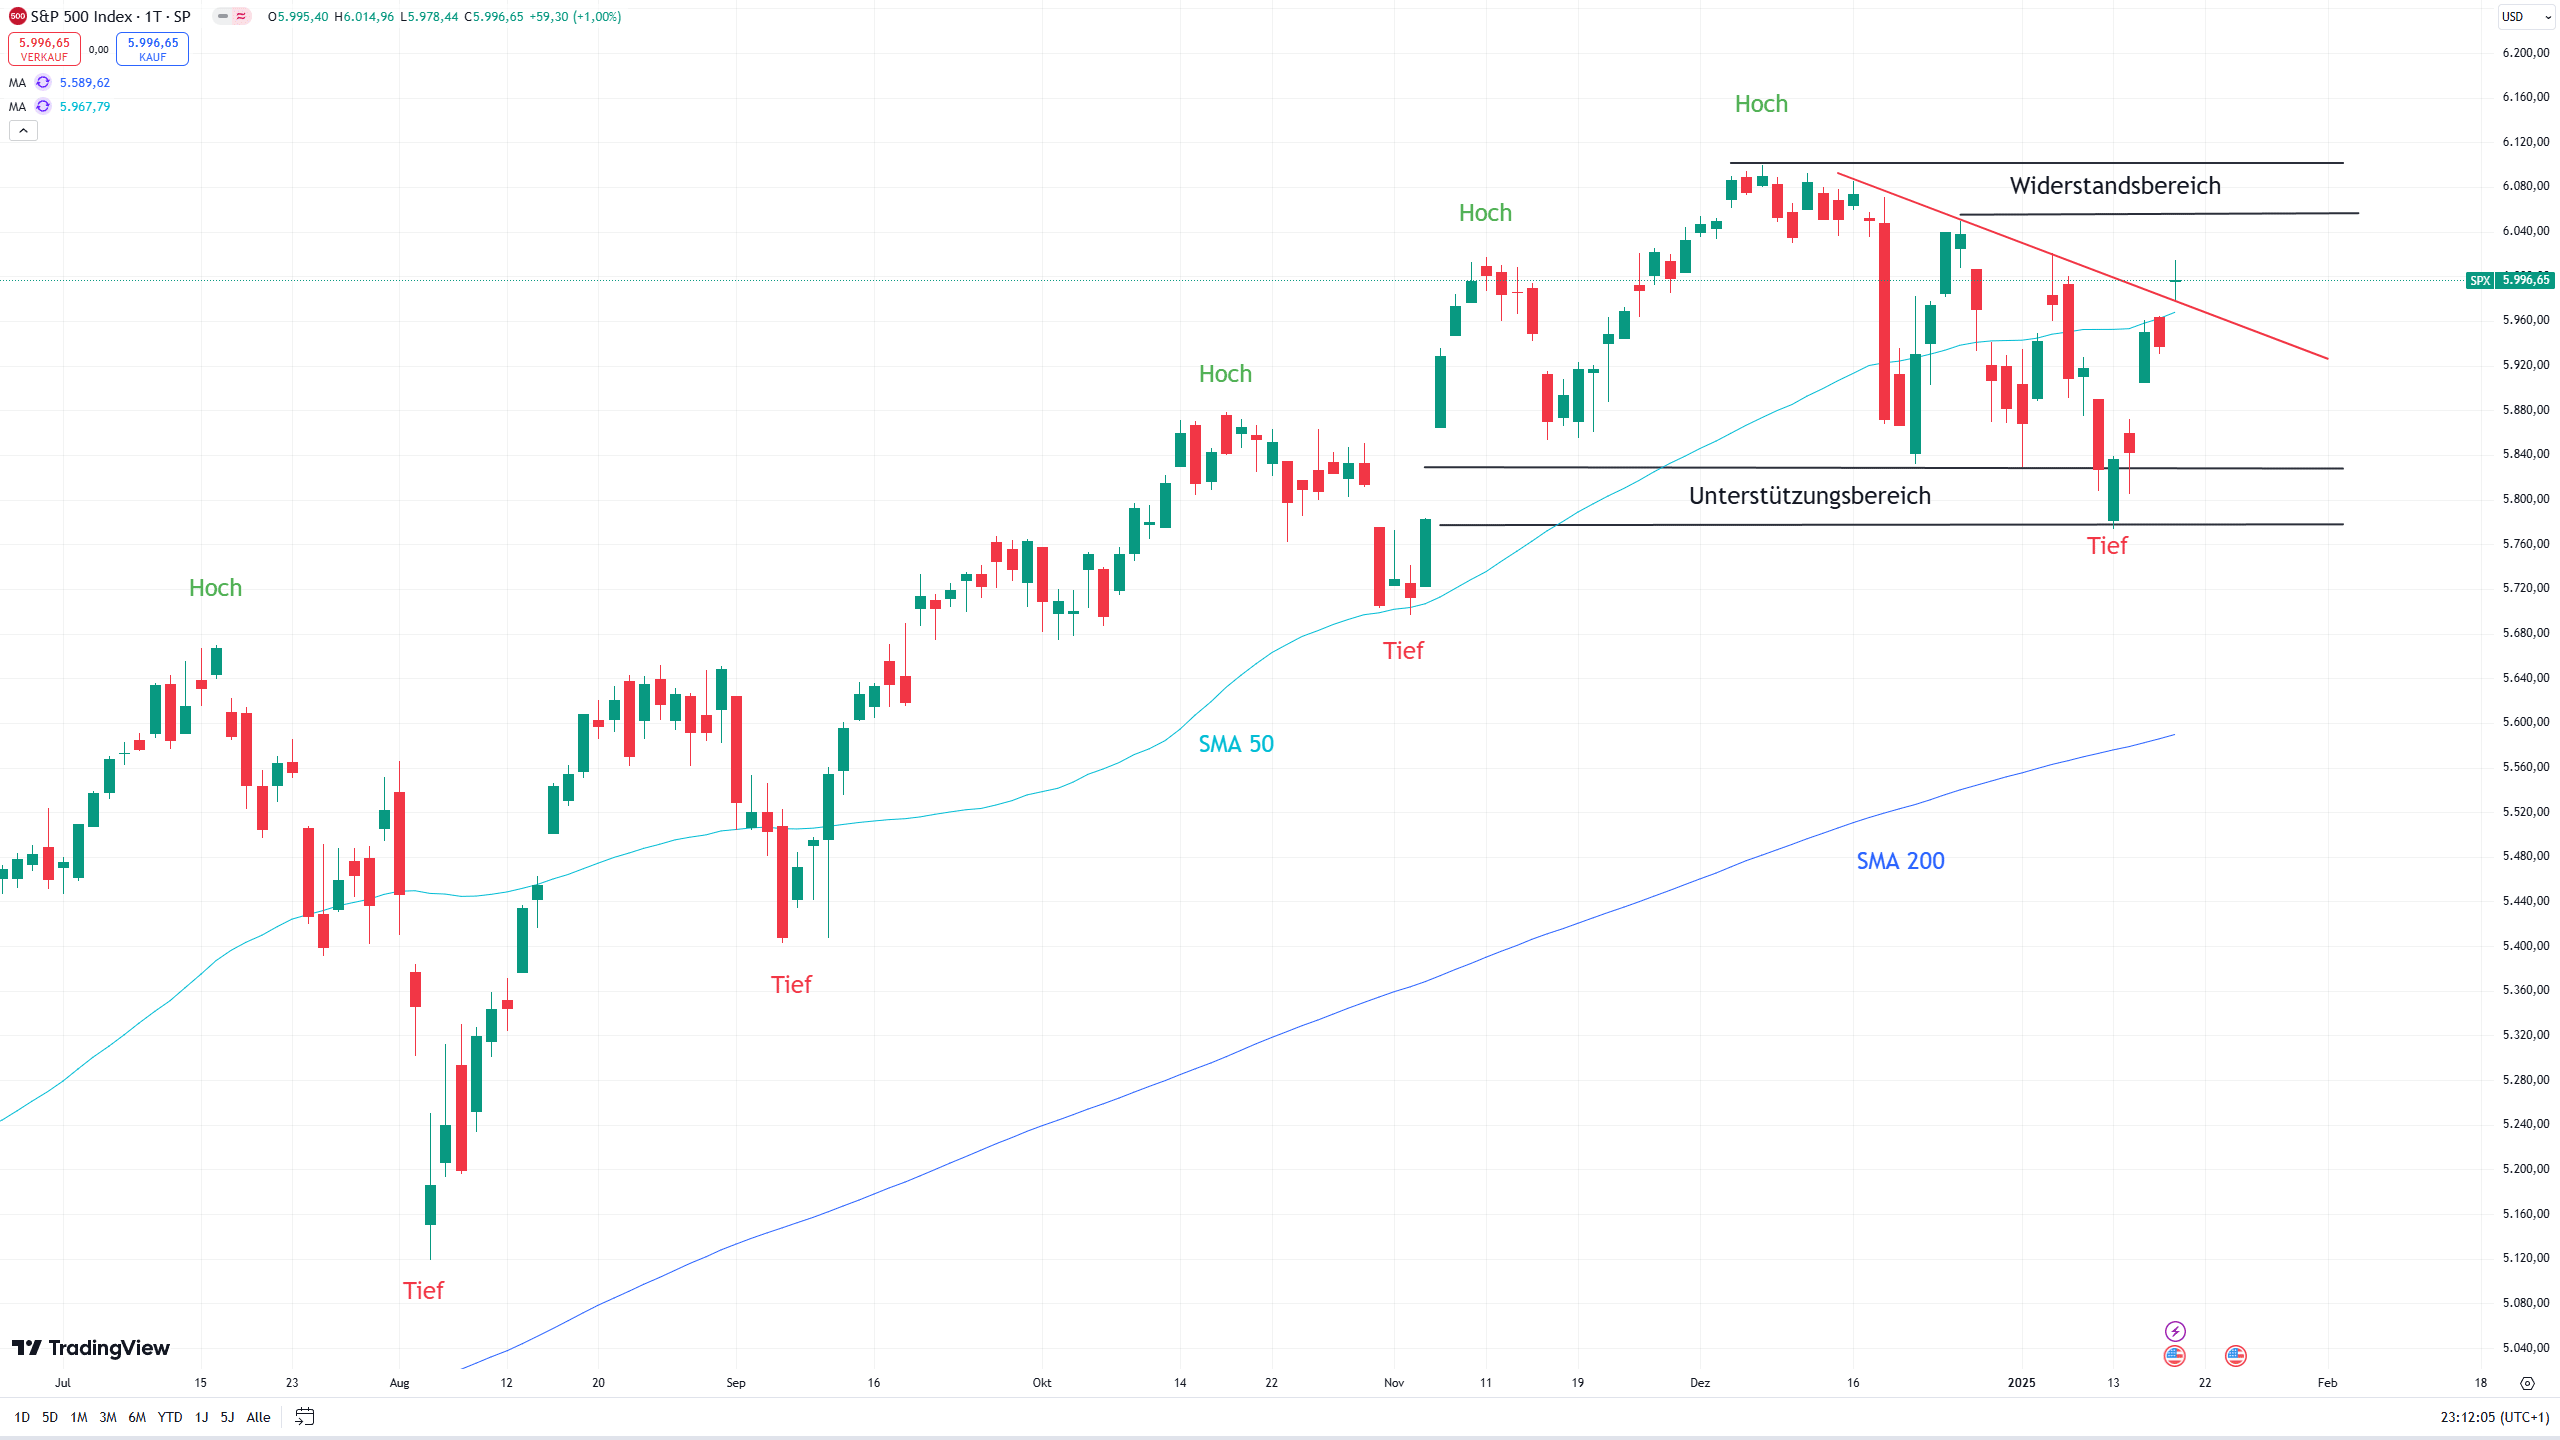The height and width of the screenshot is (1440, 2560).
Task: Open the US flag economic event below lightning icon
Action: pos(2174,1356)
